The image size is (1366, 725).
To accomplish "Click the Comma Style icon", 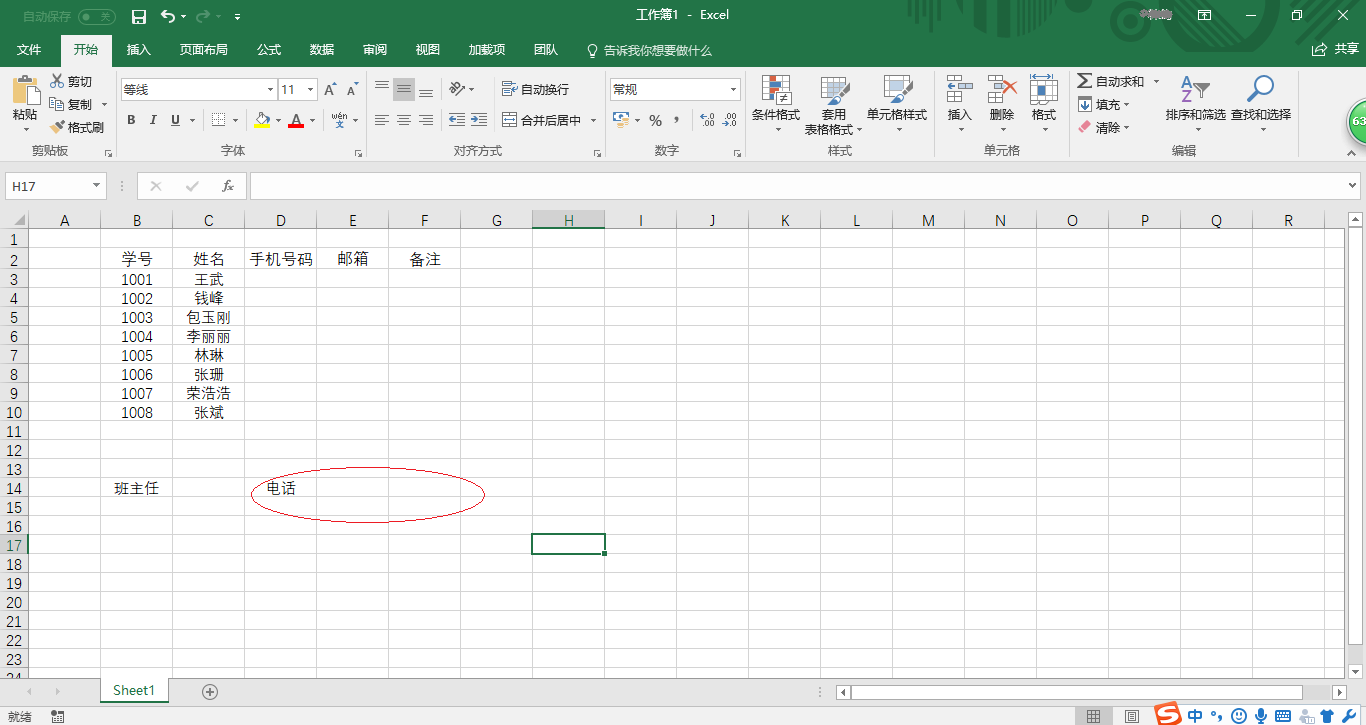I will tap(677, 120).
